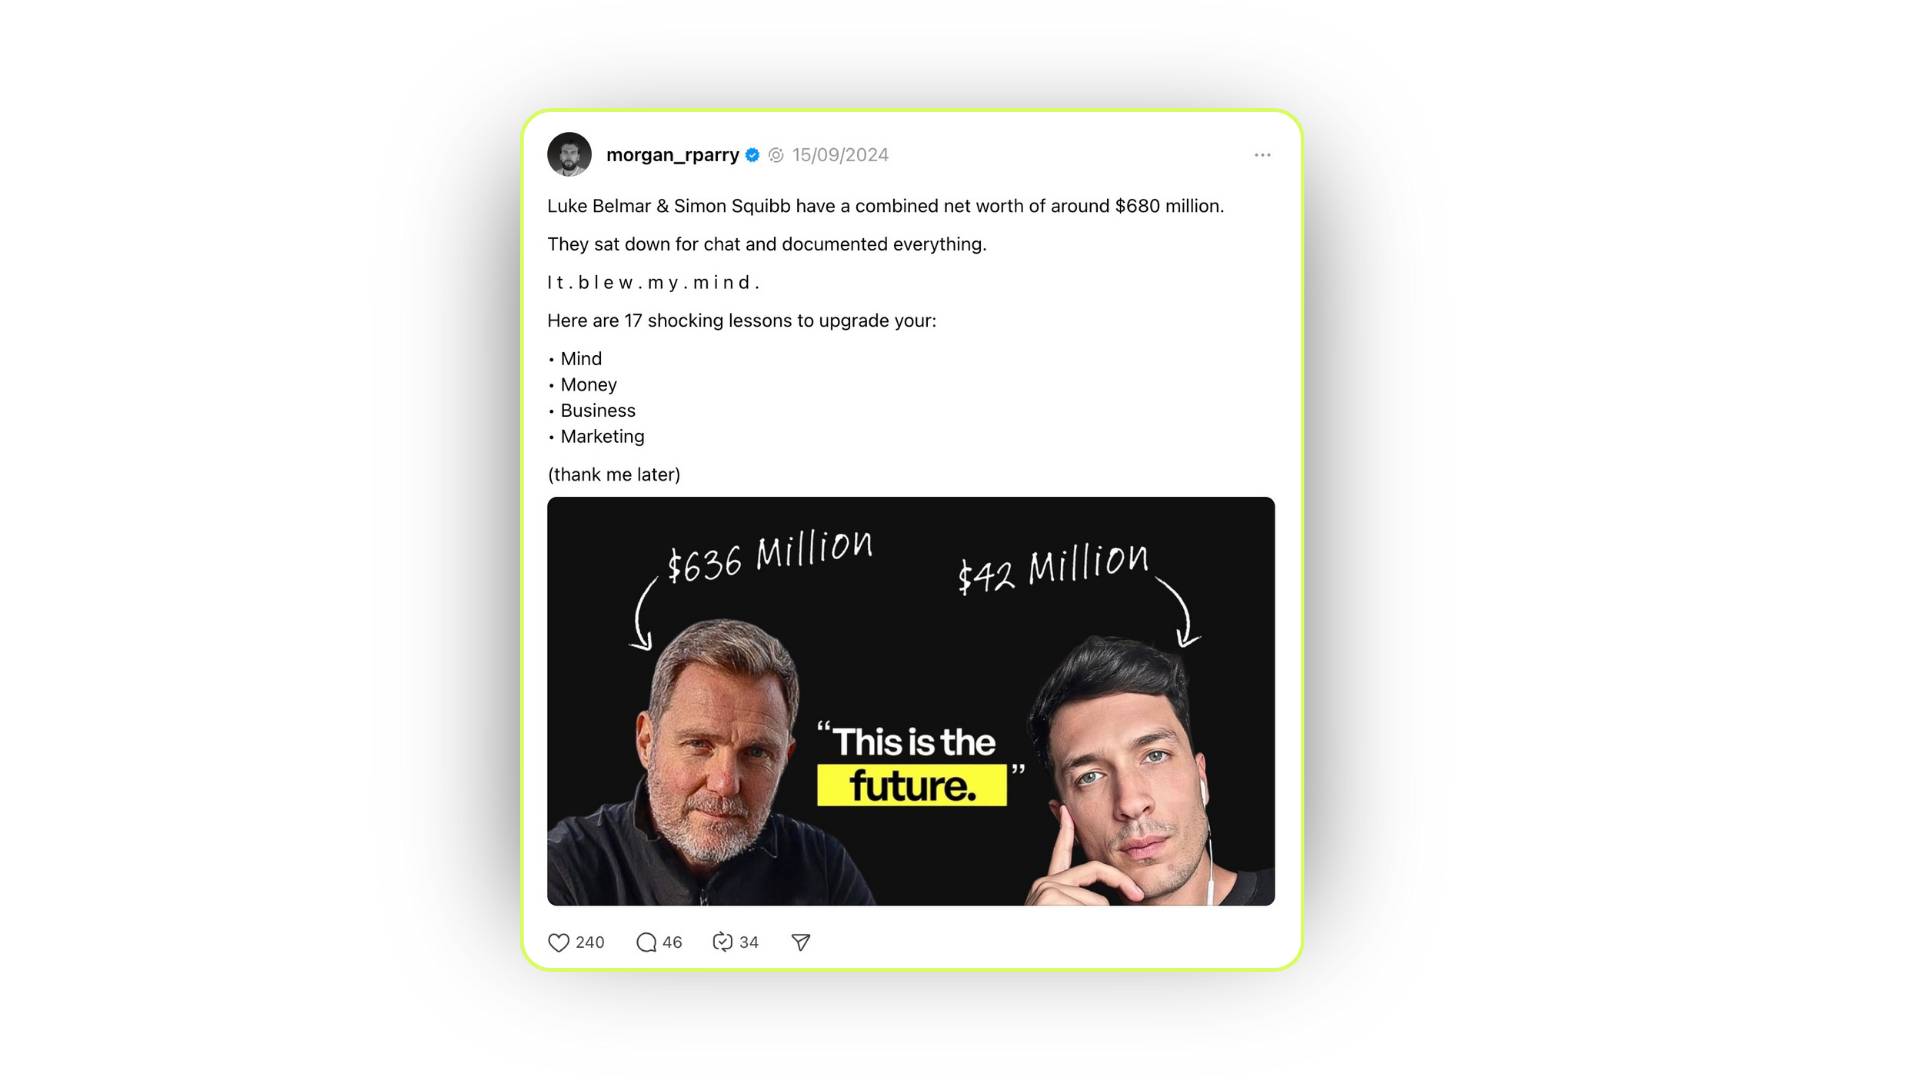The height and width of the screenshot is (1080, 1920).
Task: Click the morgan_rparry username
Action: (672, 155)
